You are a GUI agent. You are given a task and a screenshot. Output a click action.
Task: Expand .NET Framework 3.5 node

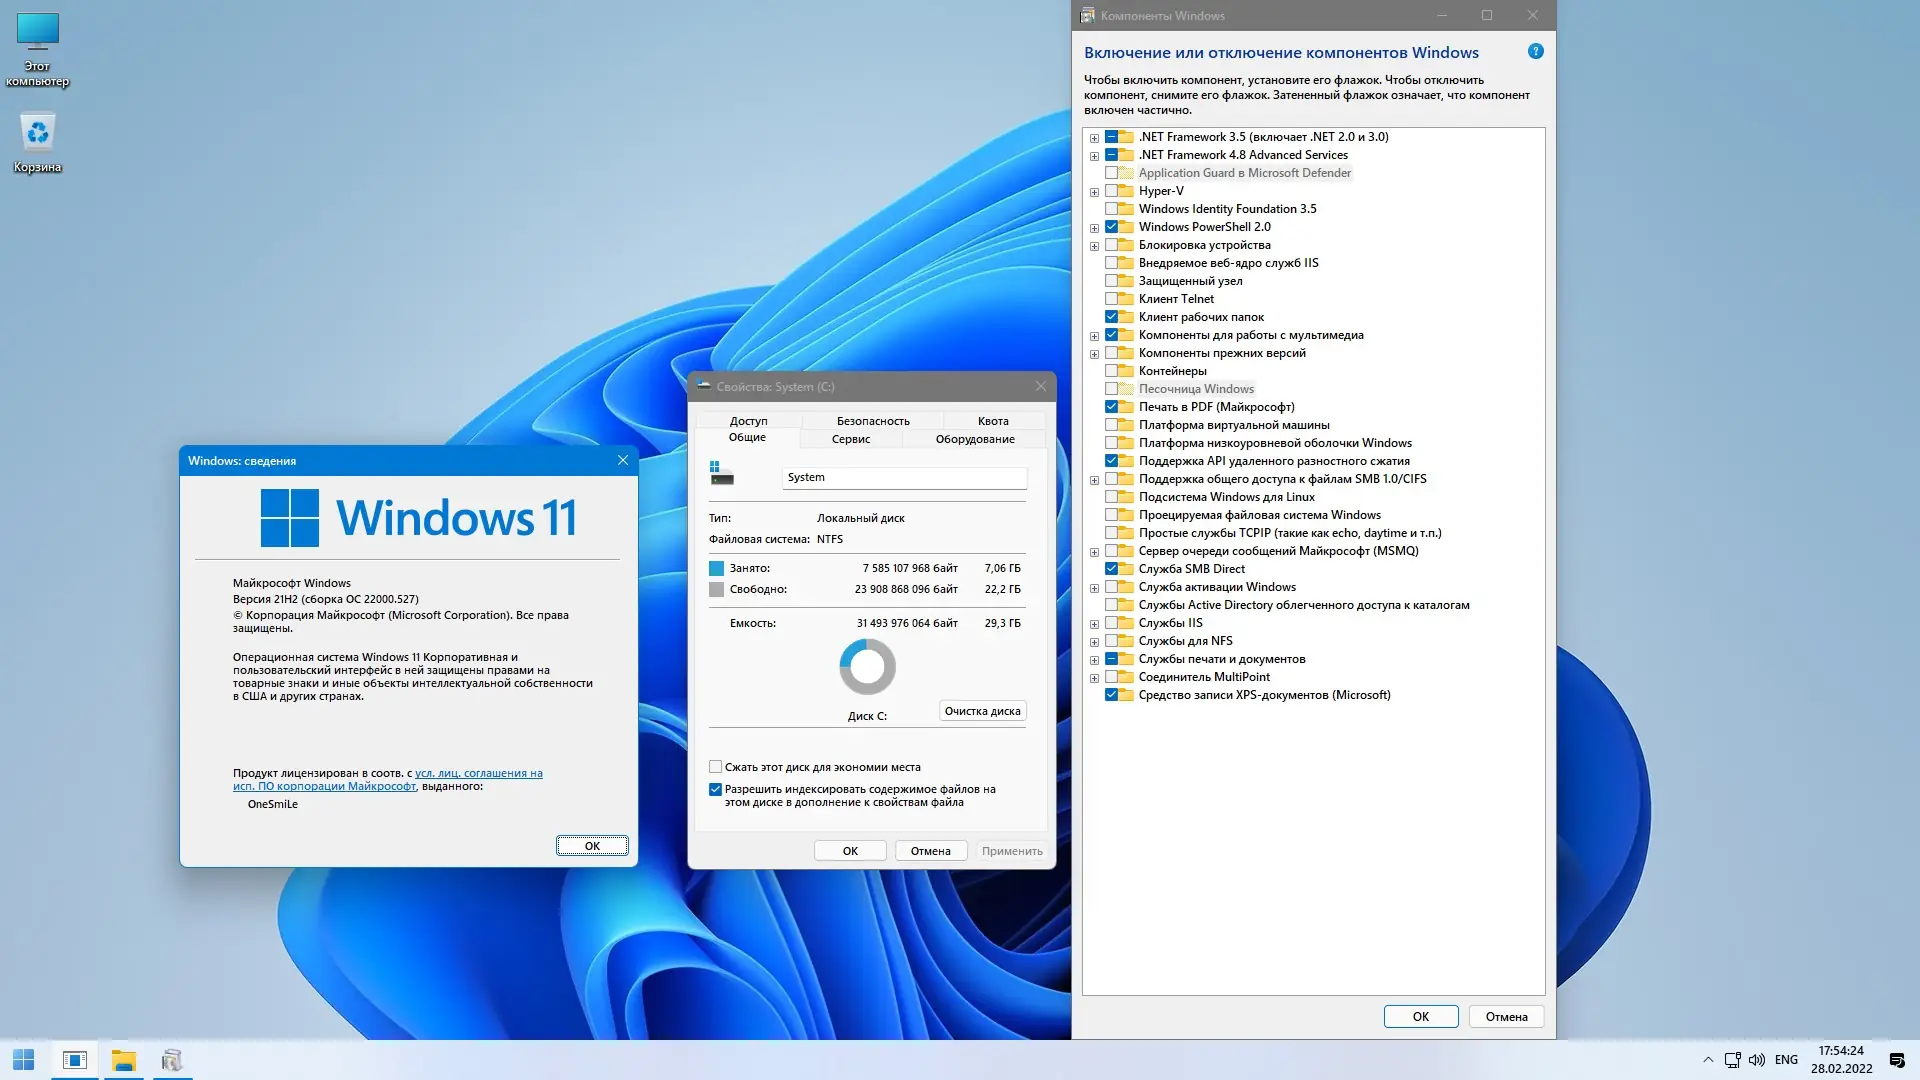(x=1094, y=138)
